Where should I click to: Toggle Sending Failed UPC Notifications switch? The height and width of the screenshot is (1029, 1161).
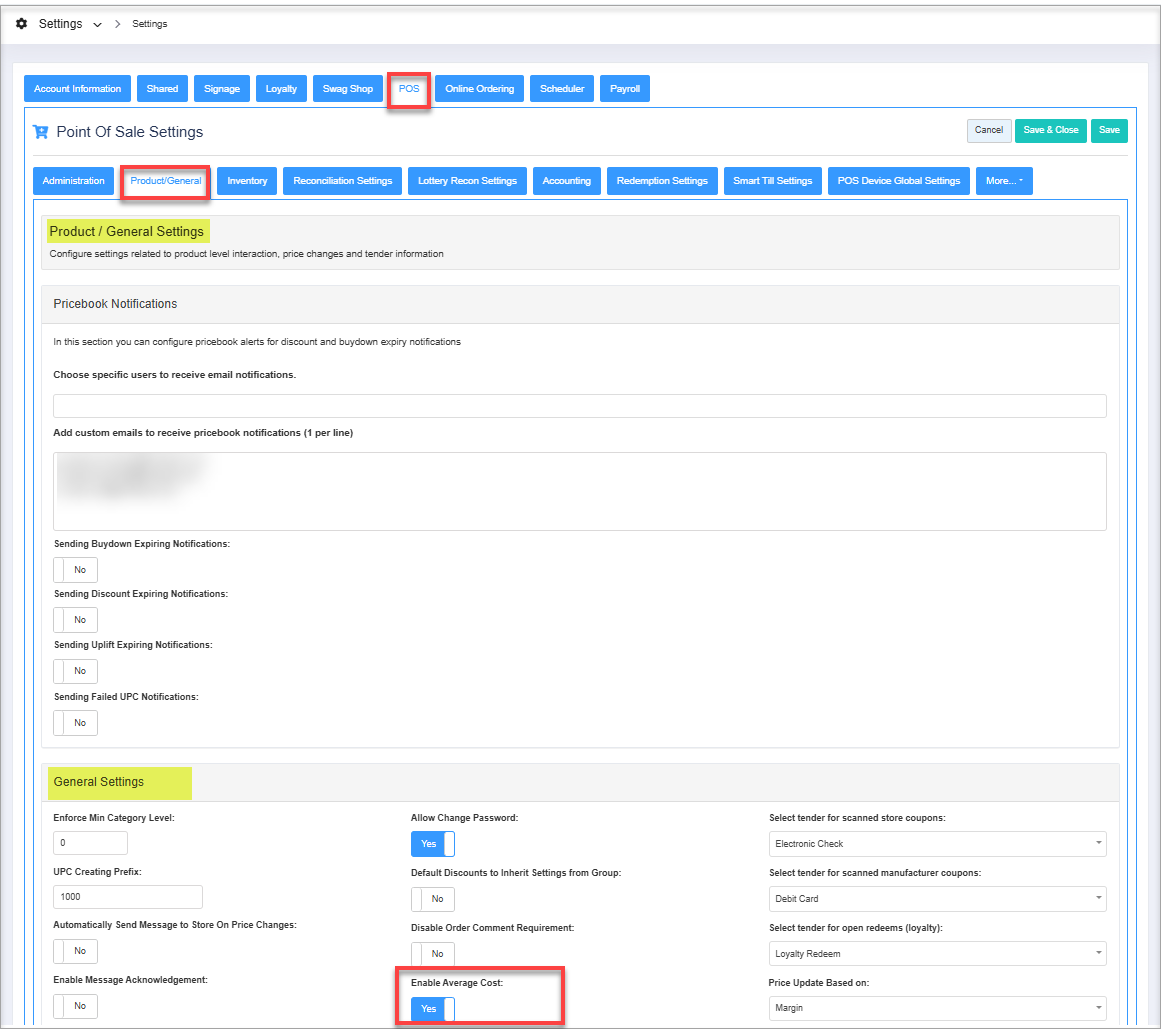(x=75, y=723)
